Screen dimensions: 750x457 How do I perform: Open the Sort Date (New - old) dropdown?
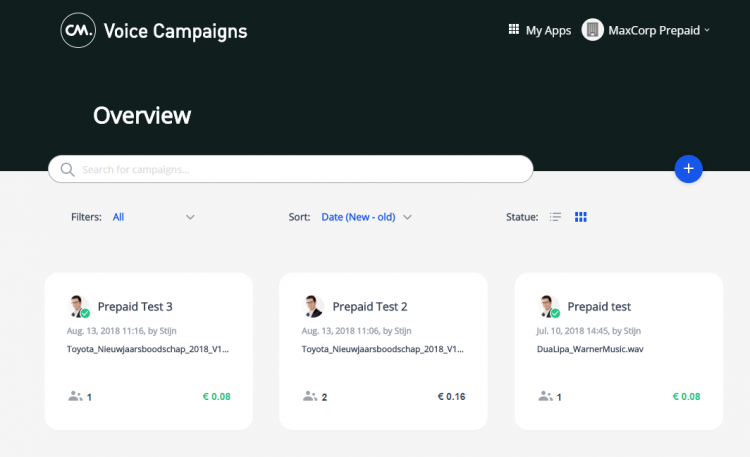[407, 217]
